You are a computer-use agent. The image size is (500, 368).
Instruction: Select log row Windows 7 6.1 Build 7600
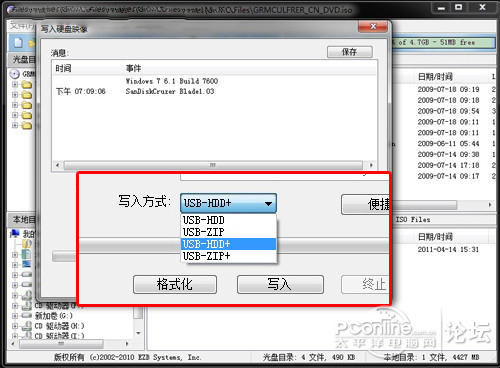[172, 81]
